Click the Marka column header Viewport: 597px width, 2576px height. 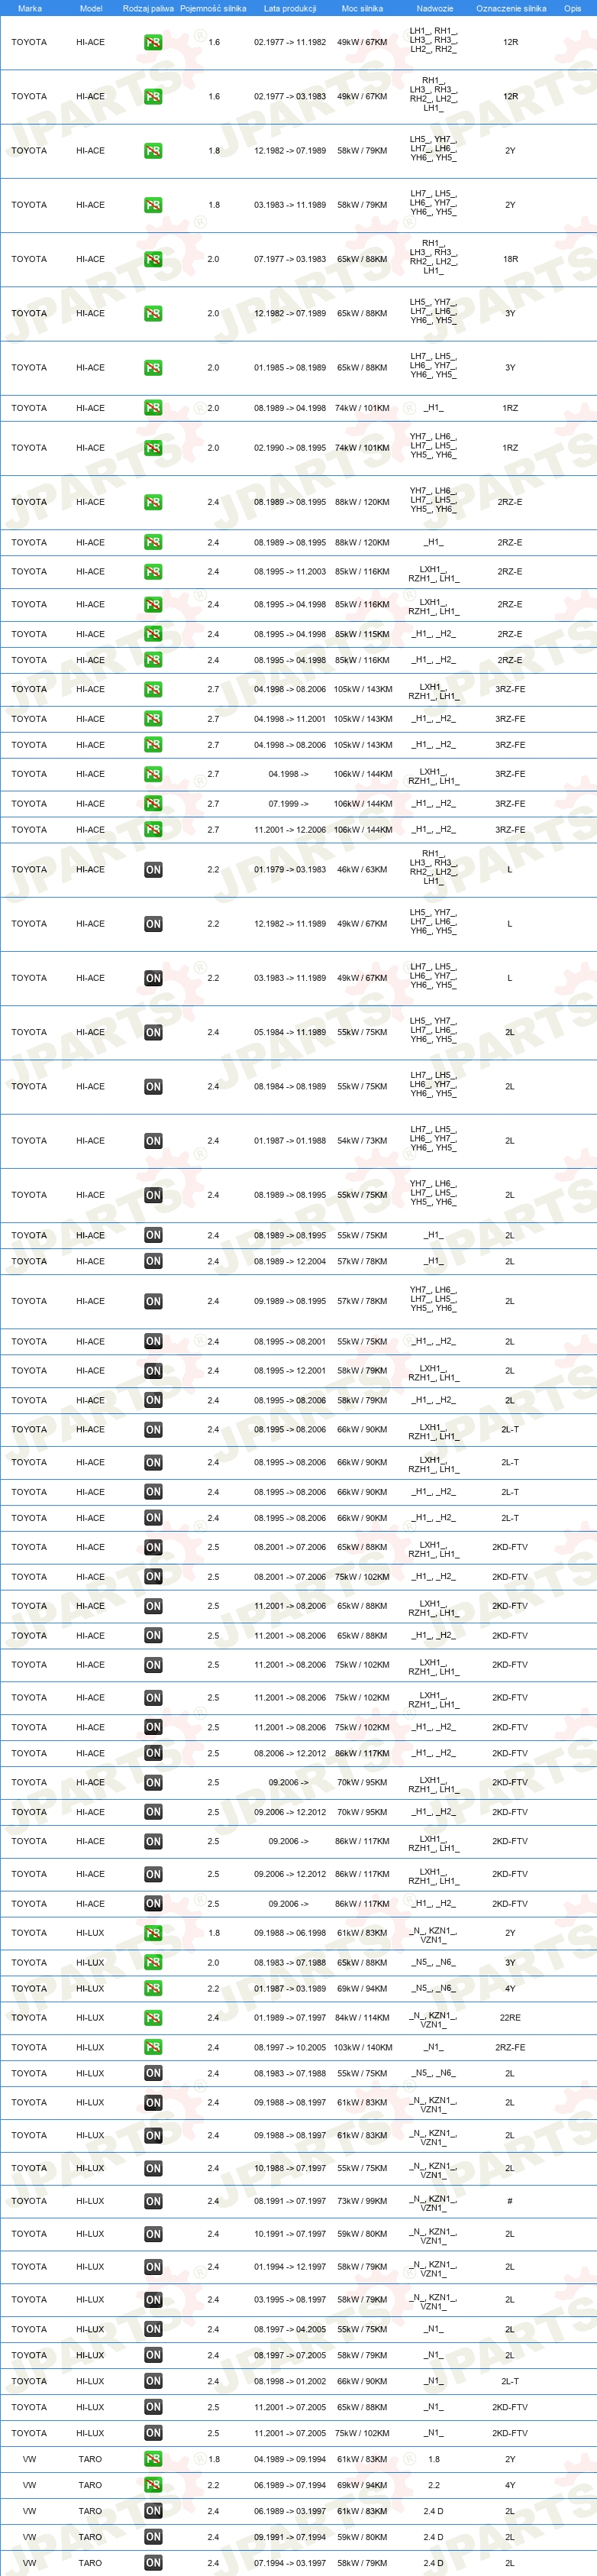click(x=30, y=8)
